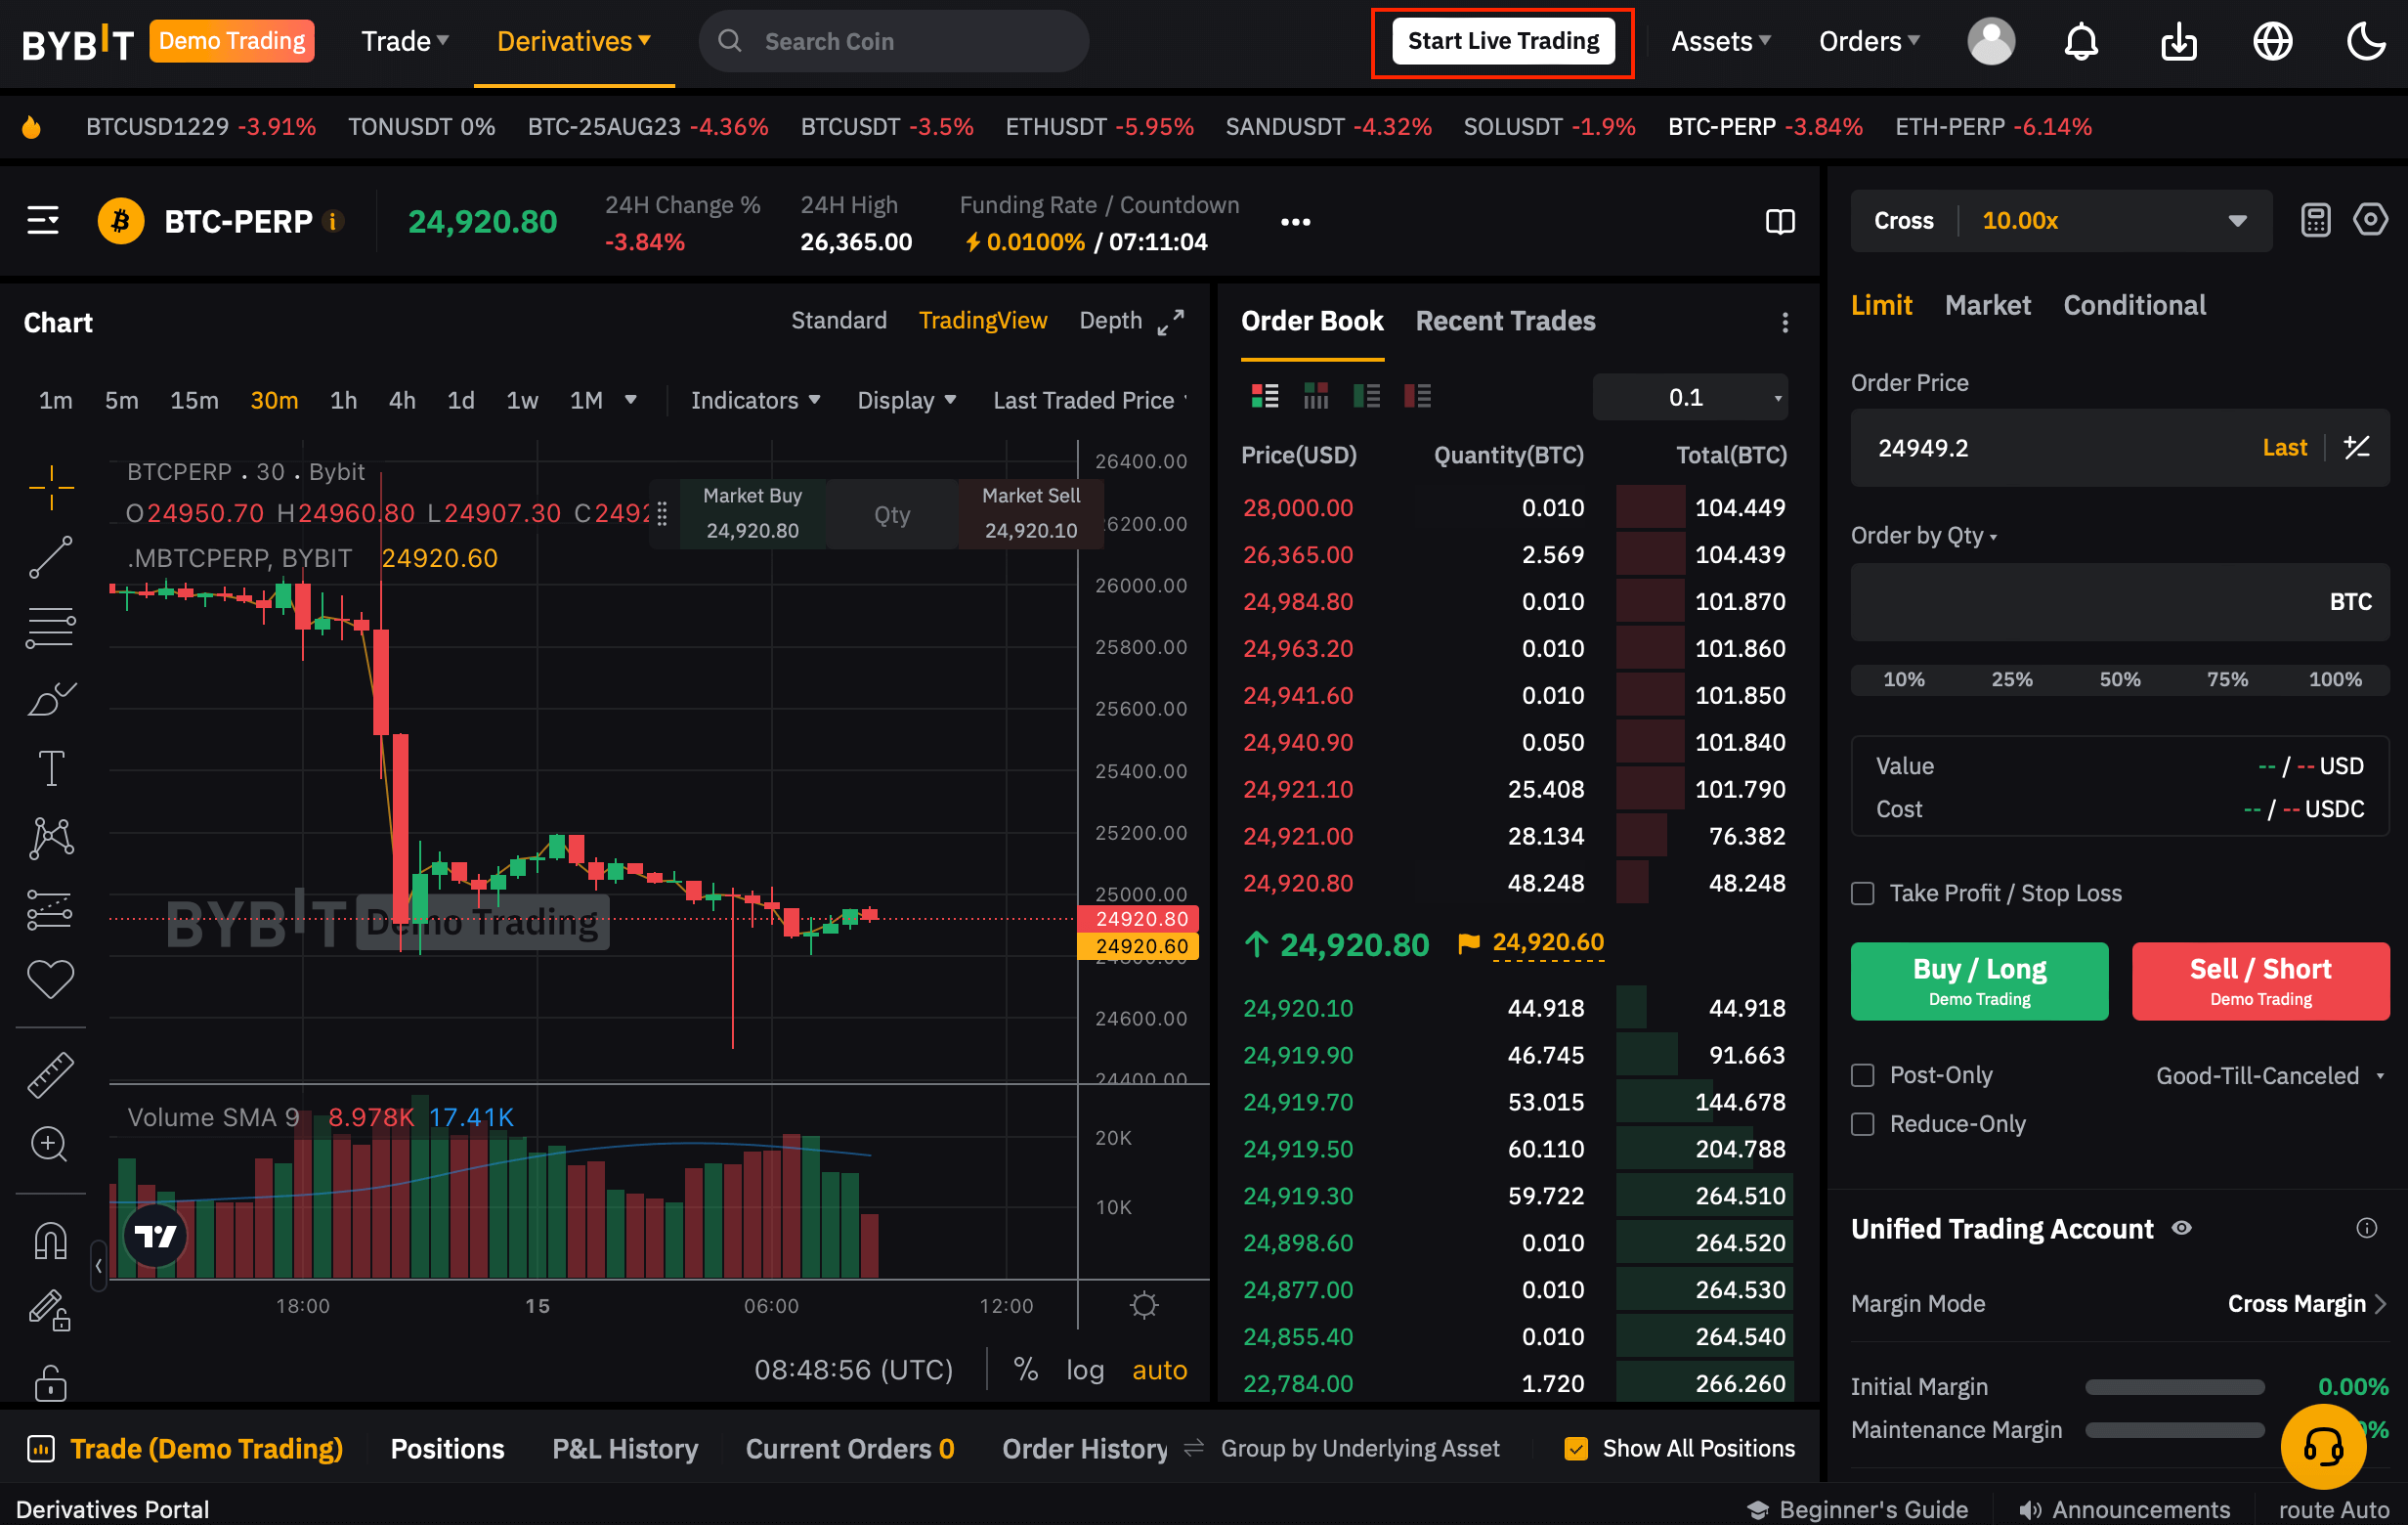
Task: Toggle Post-Only order option
Action: click(1866, 1074)
